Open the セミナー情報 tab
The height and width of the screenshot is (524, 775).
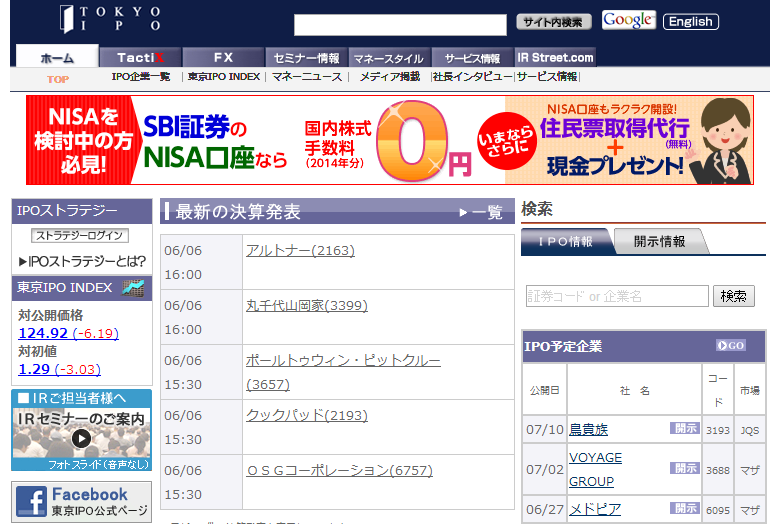pyautogui.click(x=306, y=58)
